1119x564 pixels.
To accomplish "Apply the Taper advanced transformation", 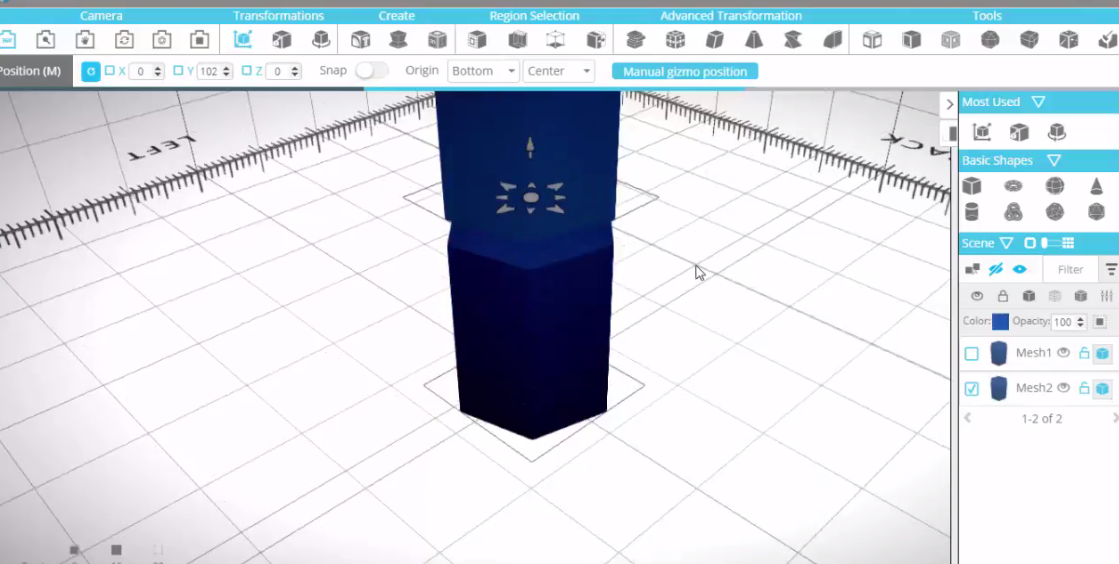I will pyautogui.click(x=754, y=39).
